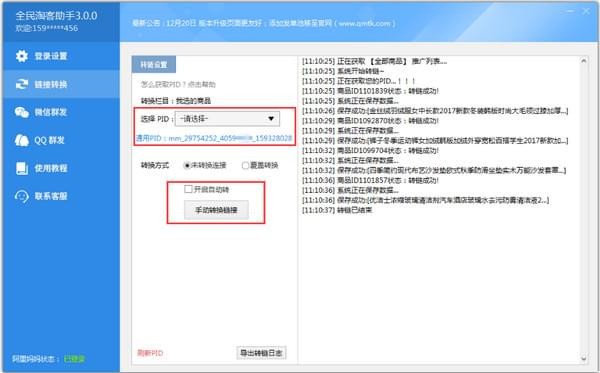The width and height of the screenshot is (600, 373).
Task: Close the 全民淘客助手 window
Action: click(586, 11)
